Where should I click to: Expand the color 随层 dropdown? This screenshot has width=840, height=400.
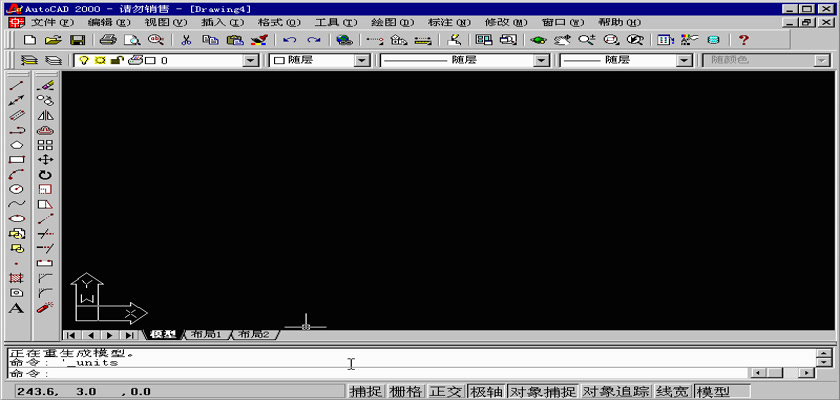click(x=362, y=61)
